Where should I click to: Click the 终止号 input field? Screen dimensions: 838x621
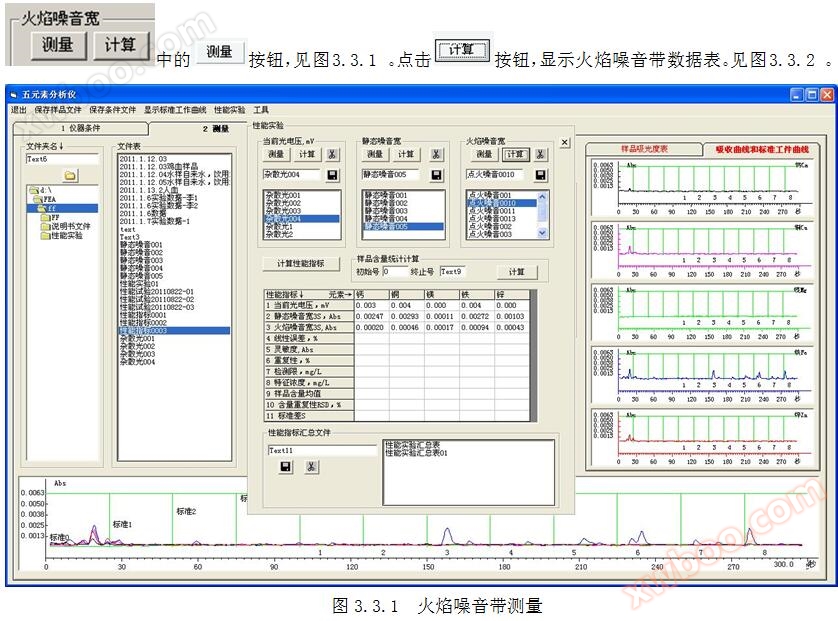click(x=453, y=271)
